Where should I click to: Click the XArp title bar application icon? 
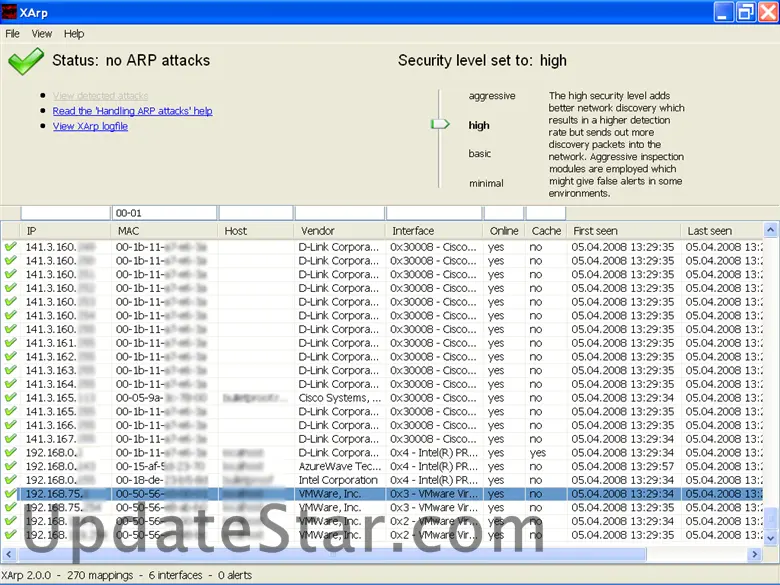[x=12, y=12]
